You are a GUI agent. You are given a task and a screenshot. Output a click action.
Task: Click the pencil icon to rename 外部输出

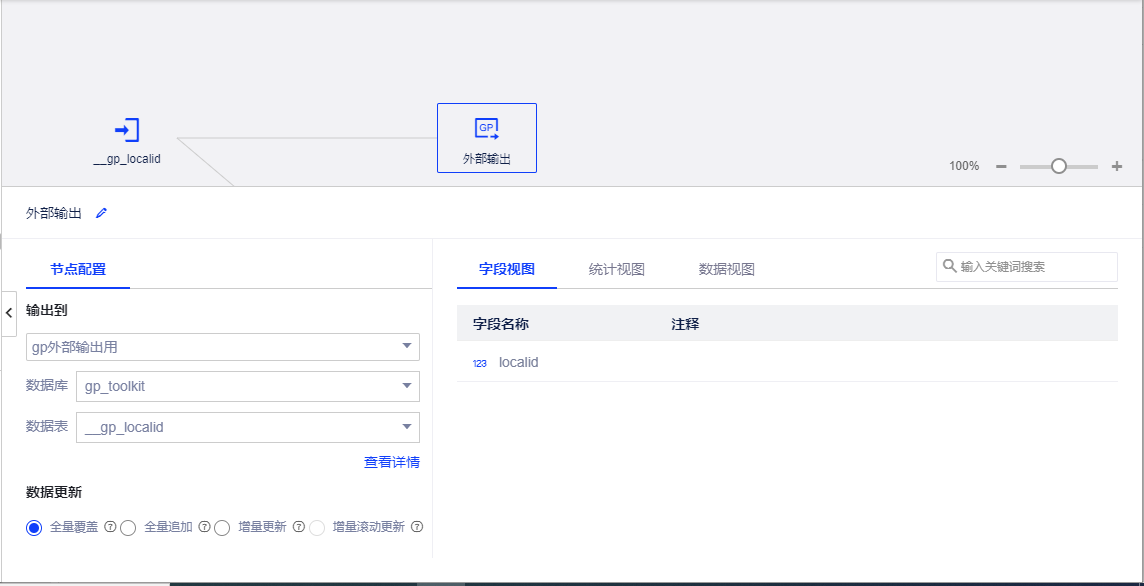pos(100,213)
